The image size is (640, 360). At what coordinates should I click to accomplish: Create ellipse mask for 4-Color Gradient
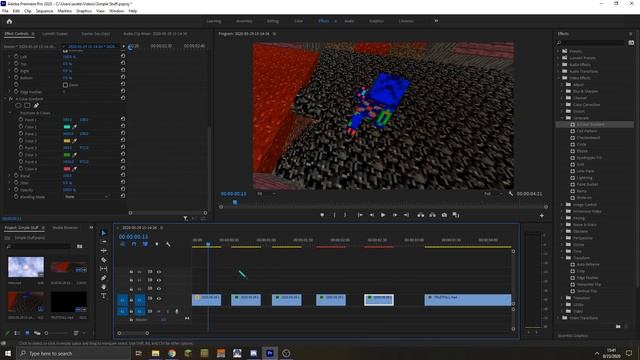(18, 105)
